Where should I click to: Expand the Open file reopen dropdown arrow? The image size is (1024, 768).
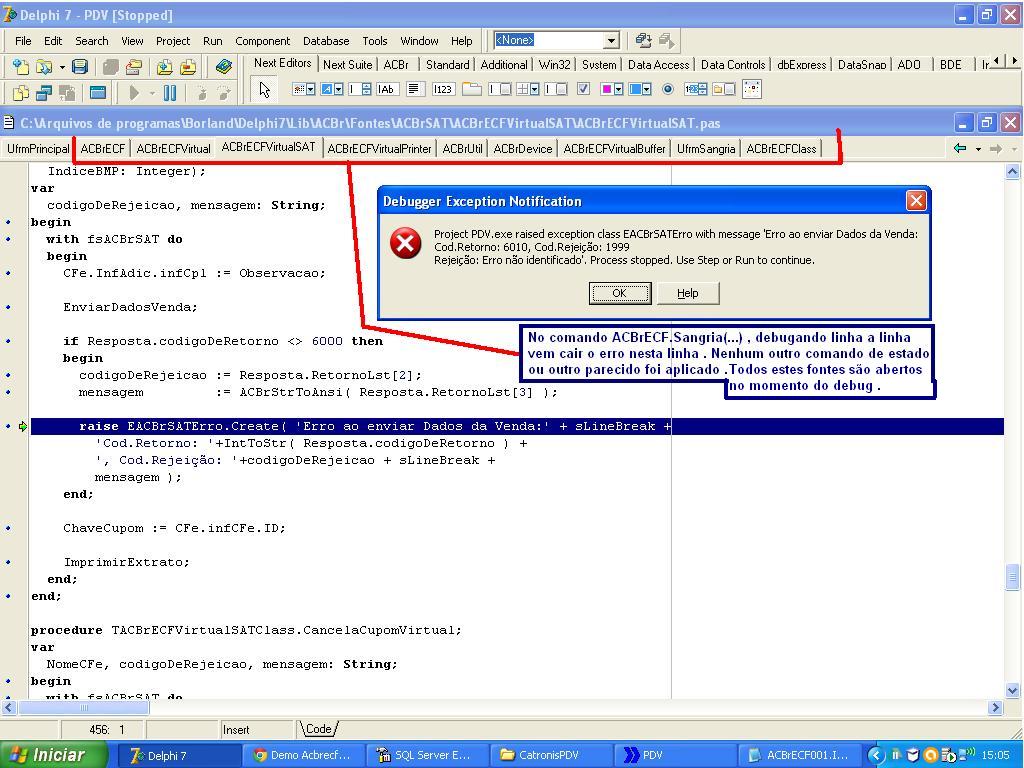pyautogui.click(x=61, y=67)
